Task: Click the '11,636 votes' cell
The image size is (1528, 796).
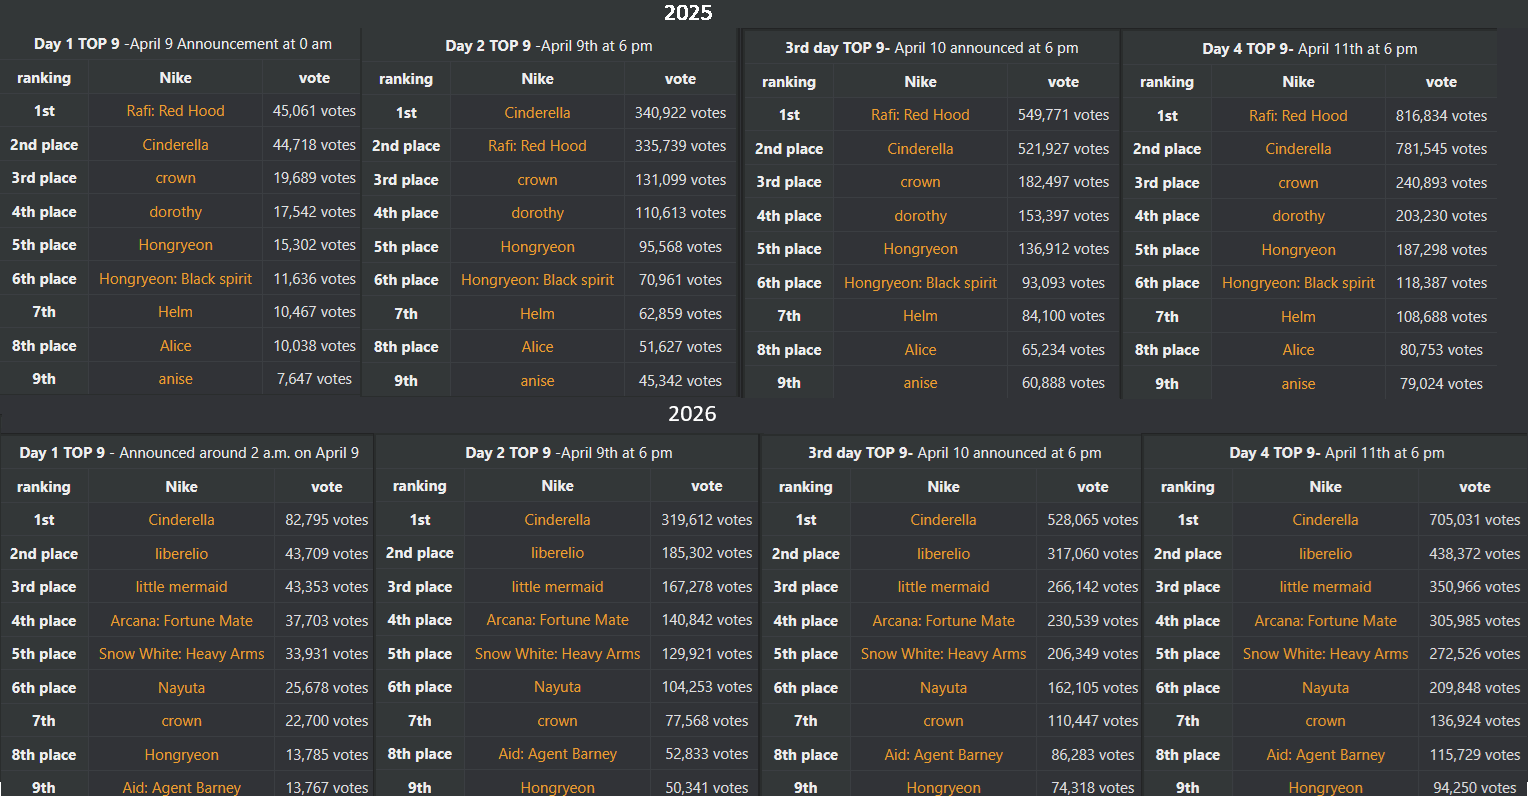Action: click(x=314, y=279)
